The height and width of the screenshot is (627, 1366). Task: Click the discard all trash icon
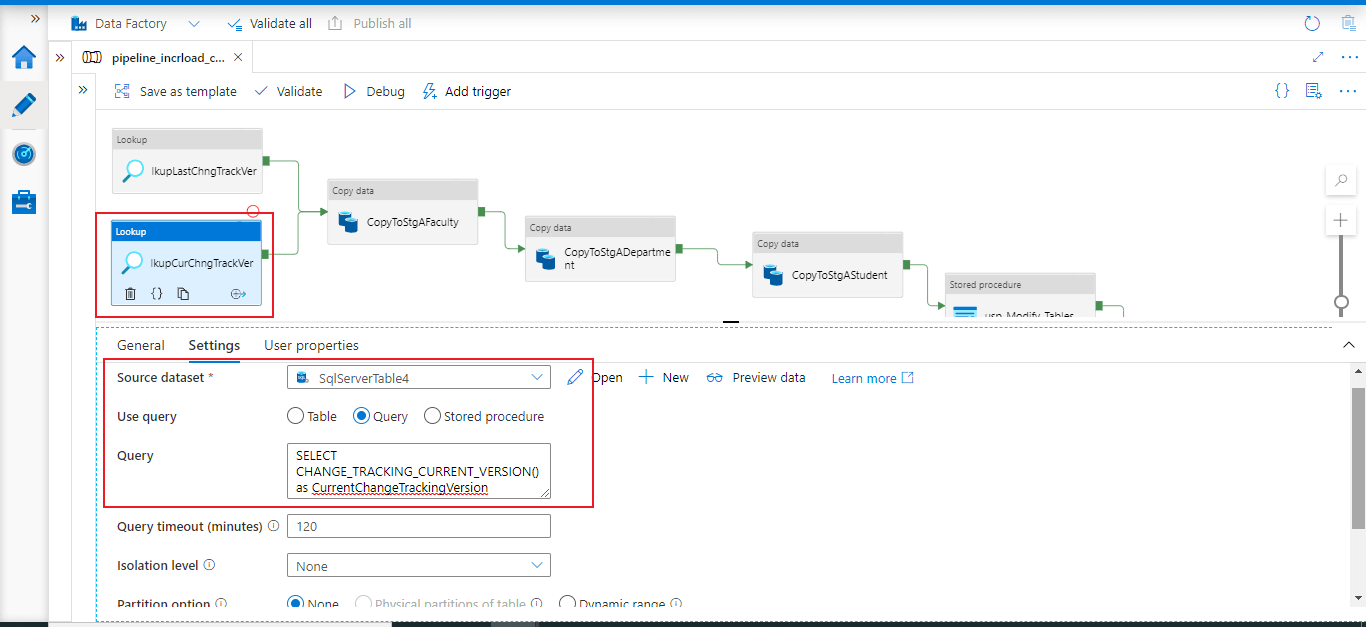click(x=1348, y=23)
